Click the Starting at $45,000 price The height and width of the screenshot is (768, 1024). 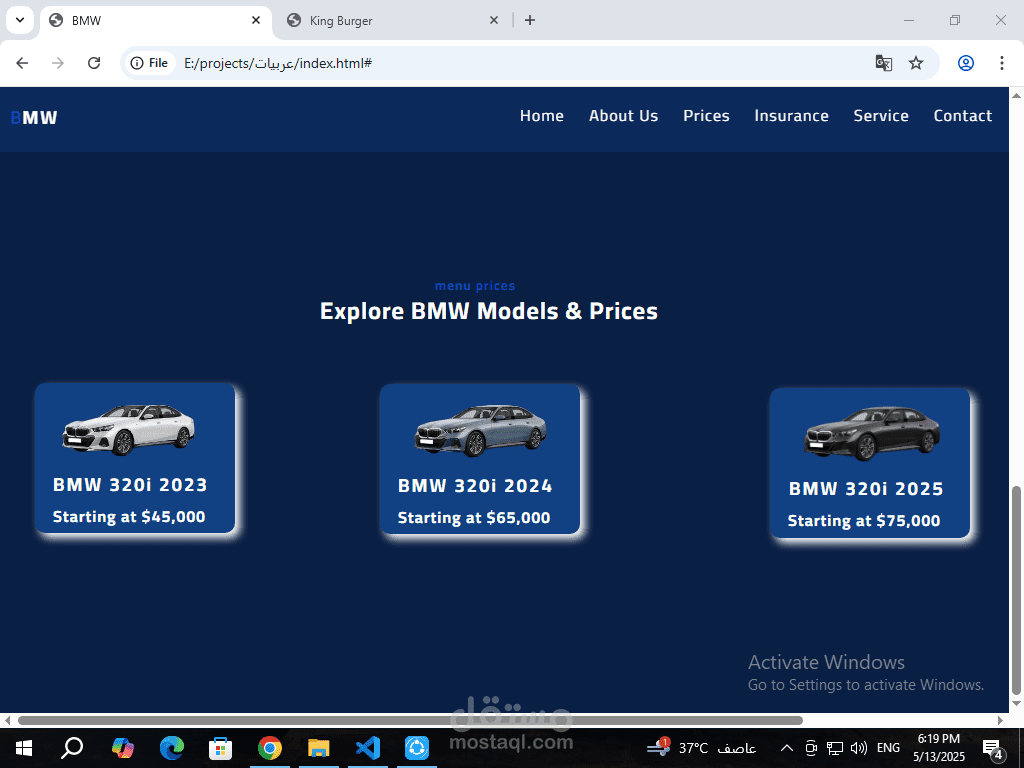(129, 517)
